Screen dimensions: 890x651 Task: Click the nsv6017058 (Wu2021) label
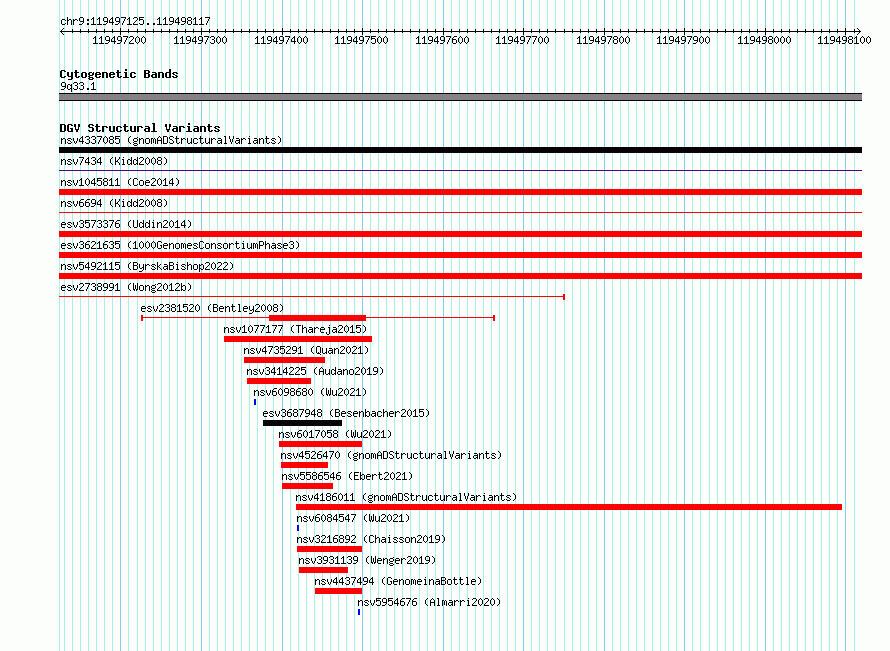[335, 434]
